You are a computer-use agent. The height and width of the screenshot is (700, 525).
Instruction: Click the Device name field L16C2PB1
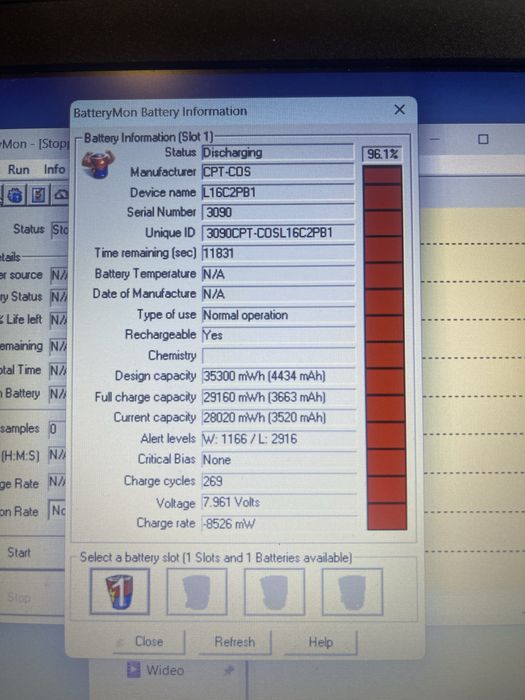278,192
